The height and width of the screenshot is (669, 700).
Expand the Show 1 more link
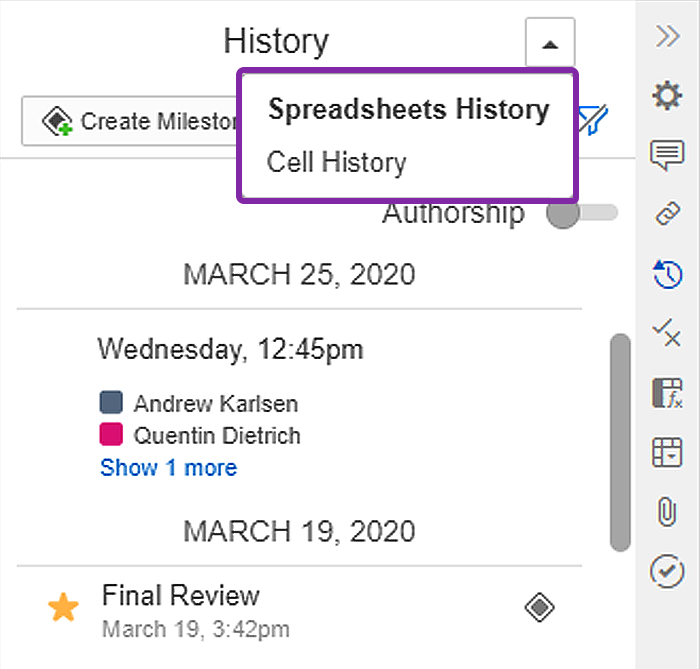[169, 468]
